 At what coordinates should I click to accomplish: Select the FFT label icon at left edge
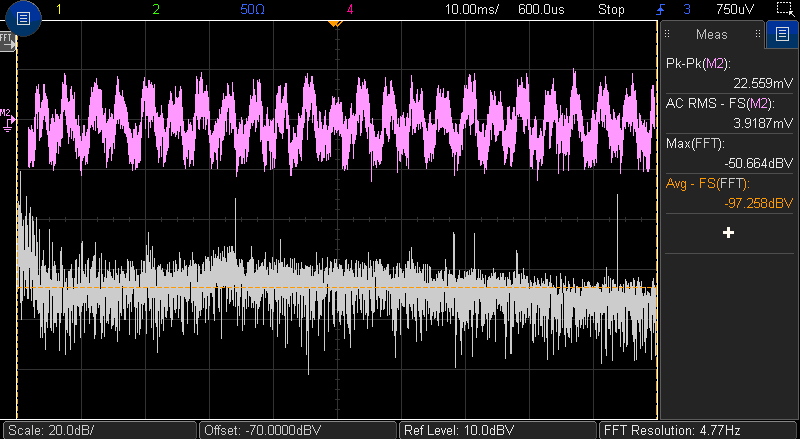7,41
